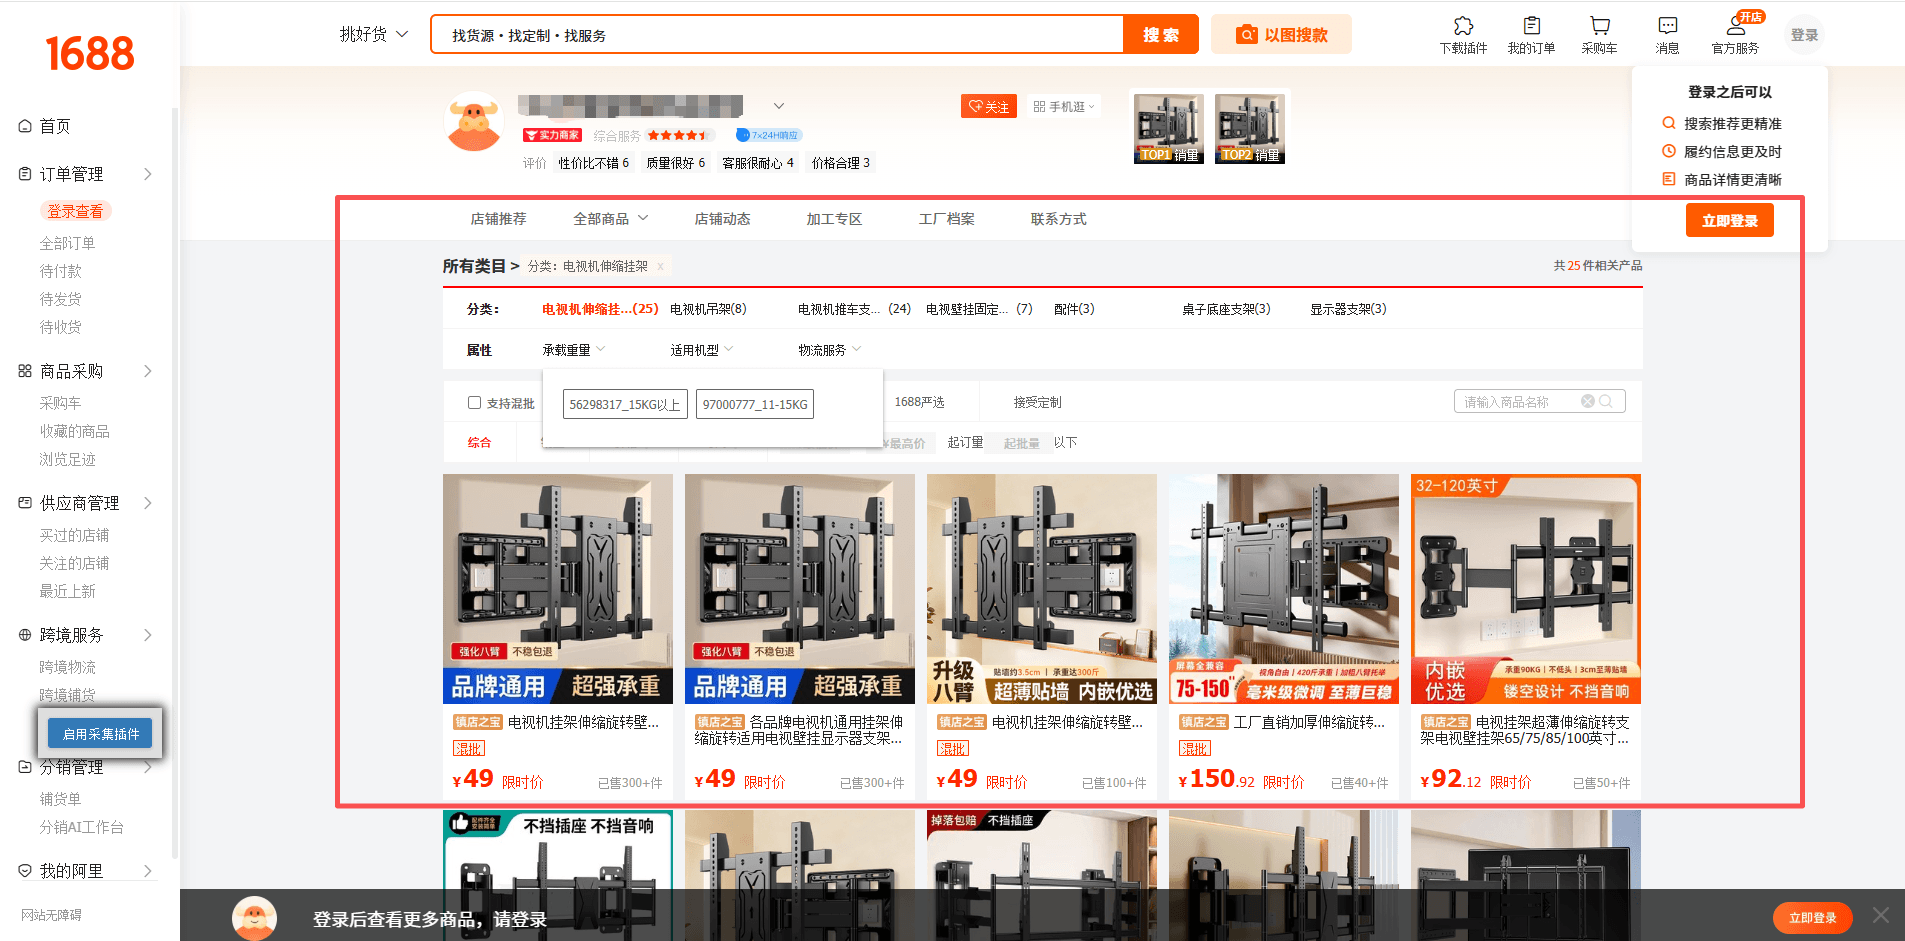The height and width of the screenshot is (941, 1905).
Task: Click the 启用采集插件 button
Action: click(100, 734)
